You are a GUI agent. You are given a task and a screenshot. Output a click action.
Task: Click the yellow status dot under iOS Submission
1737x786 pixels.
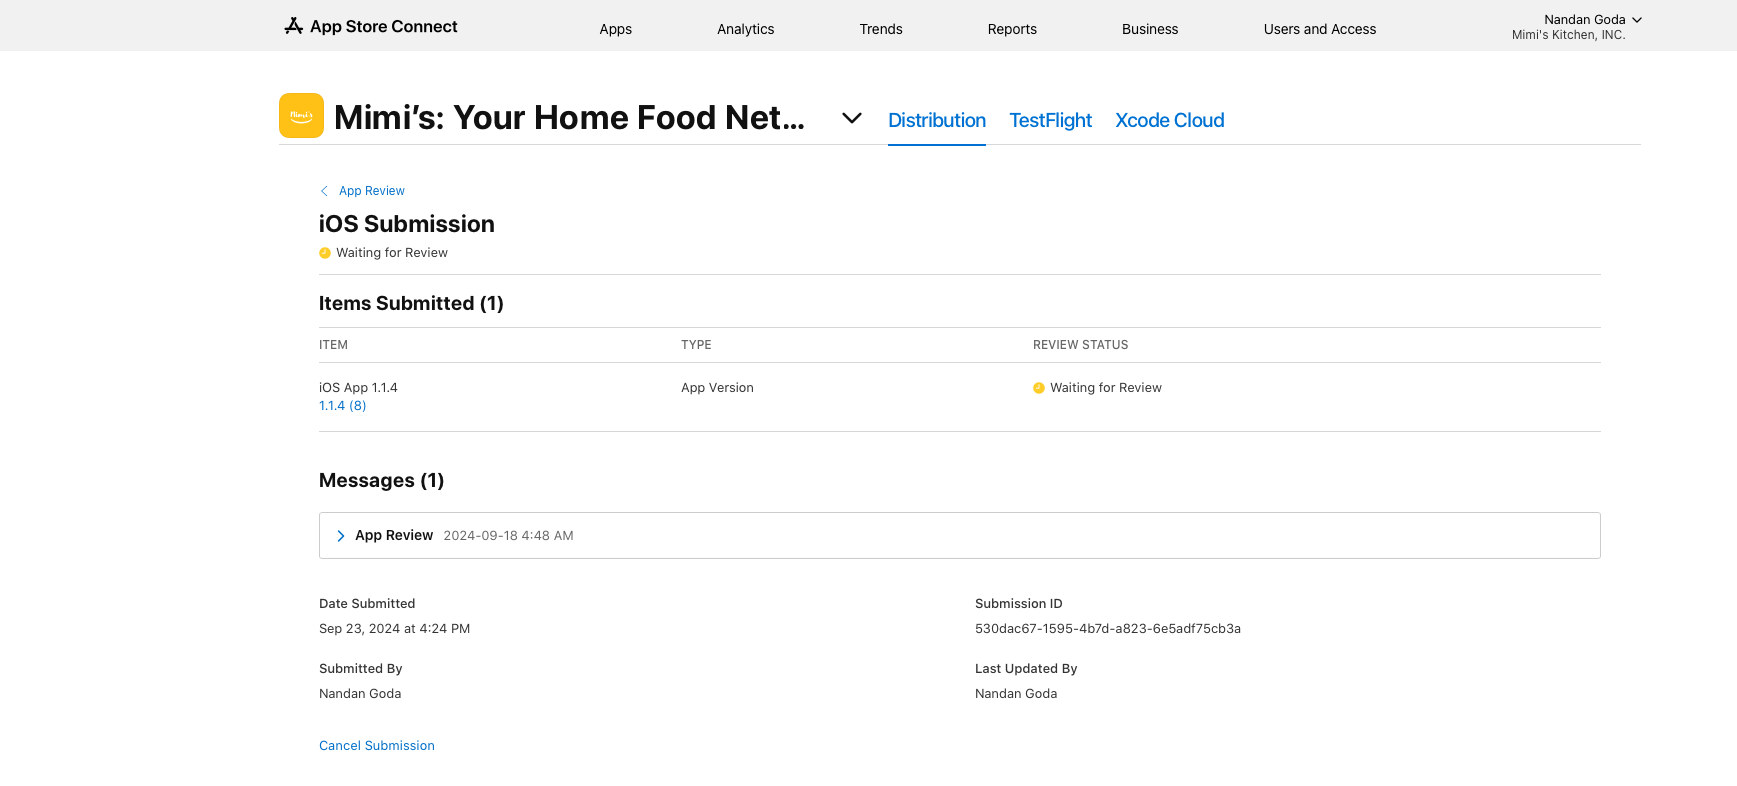tap(325, 253)
